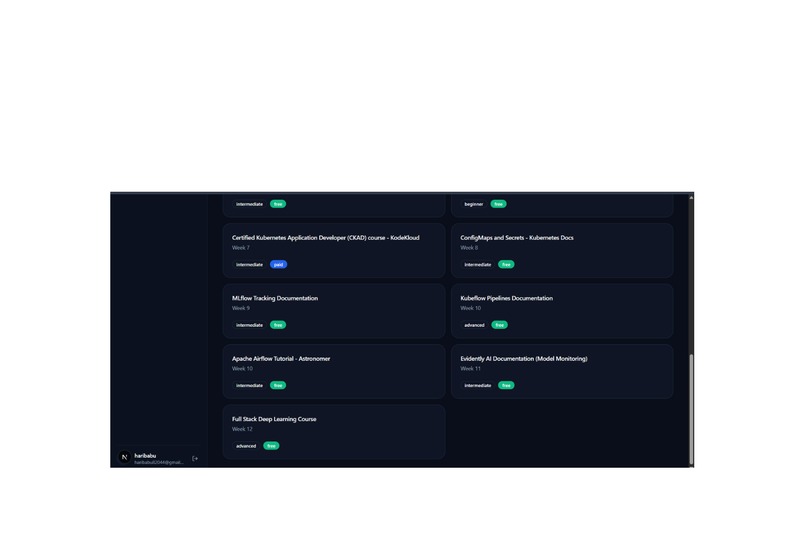Click the vertical scrollbar thumb
The width and height of the screenshot is (806, 537).
pos(691,410)
